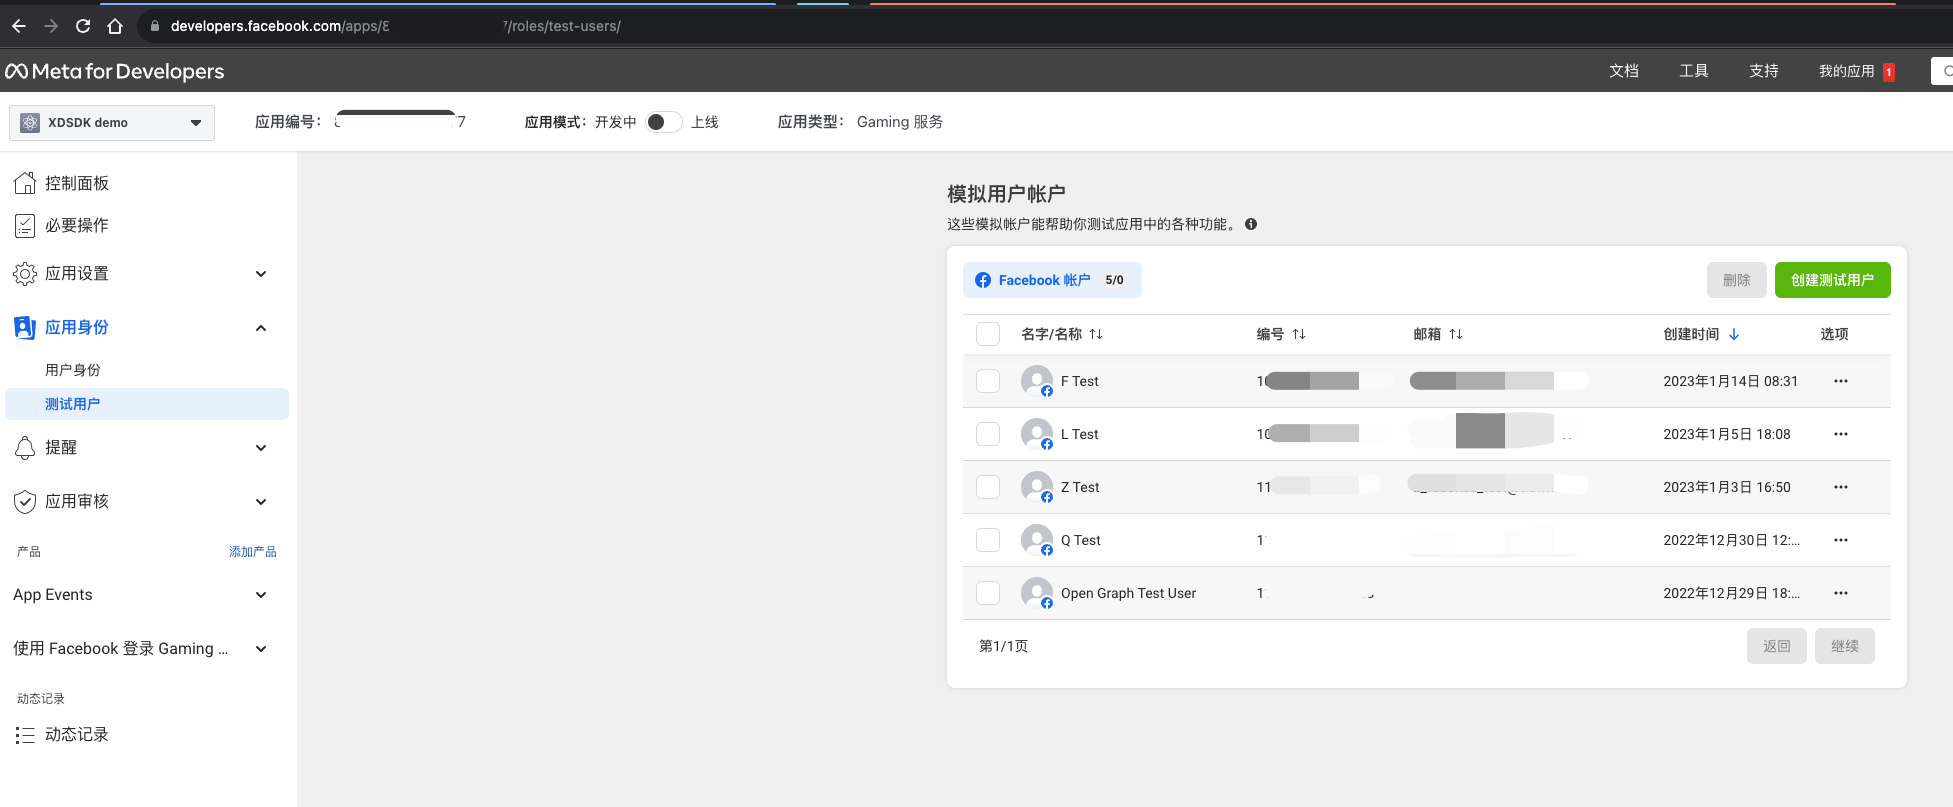Click the lock icon in address bar
Screen dimensions: 1953x807
[155, 26]
